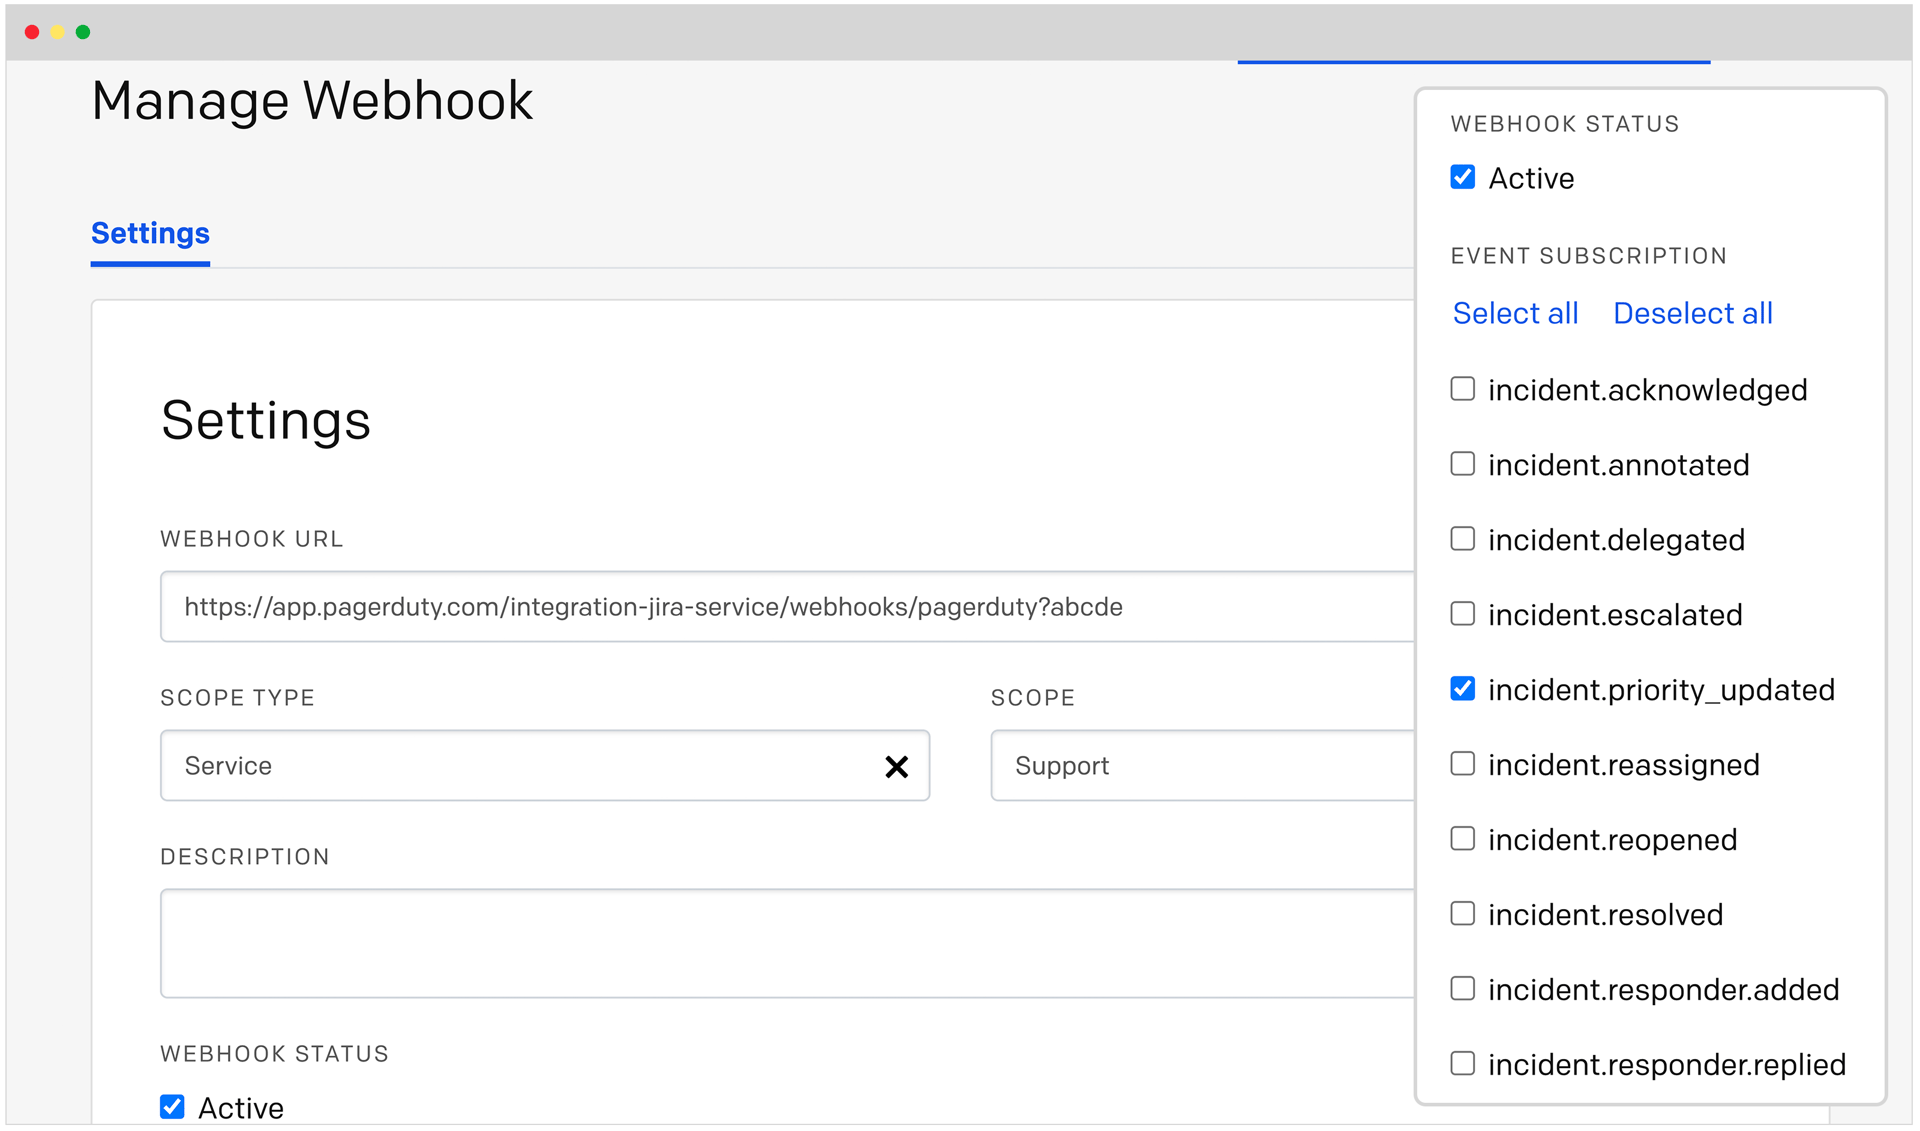This screenshot has width=1920, height=1131.
Task: Click Deselect all event subscriptions
Action: click(1692, 313)
